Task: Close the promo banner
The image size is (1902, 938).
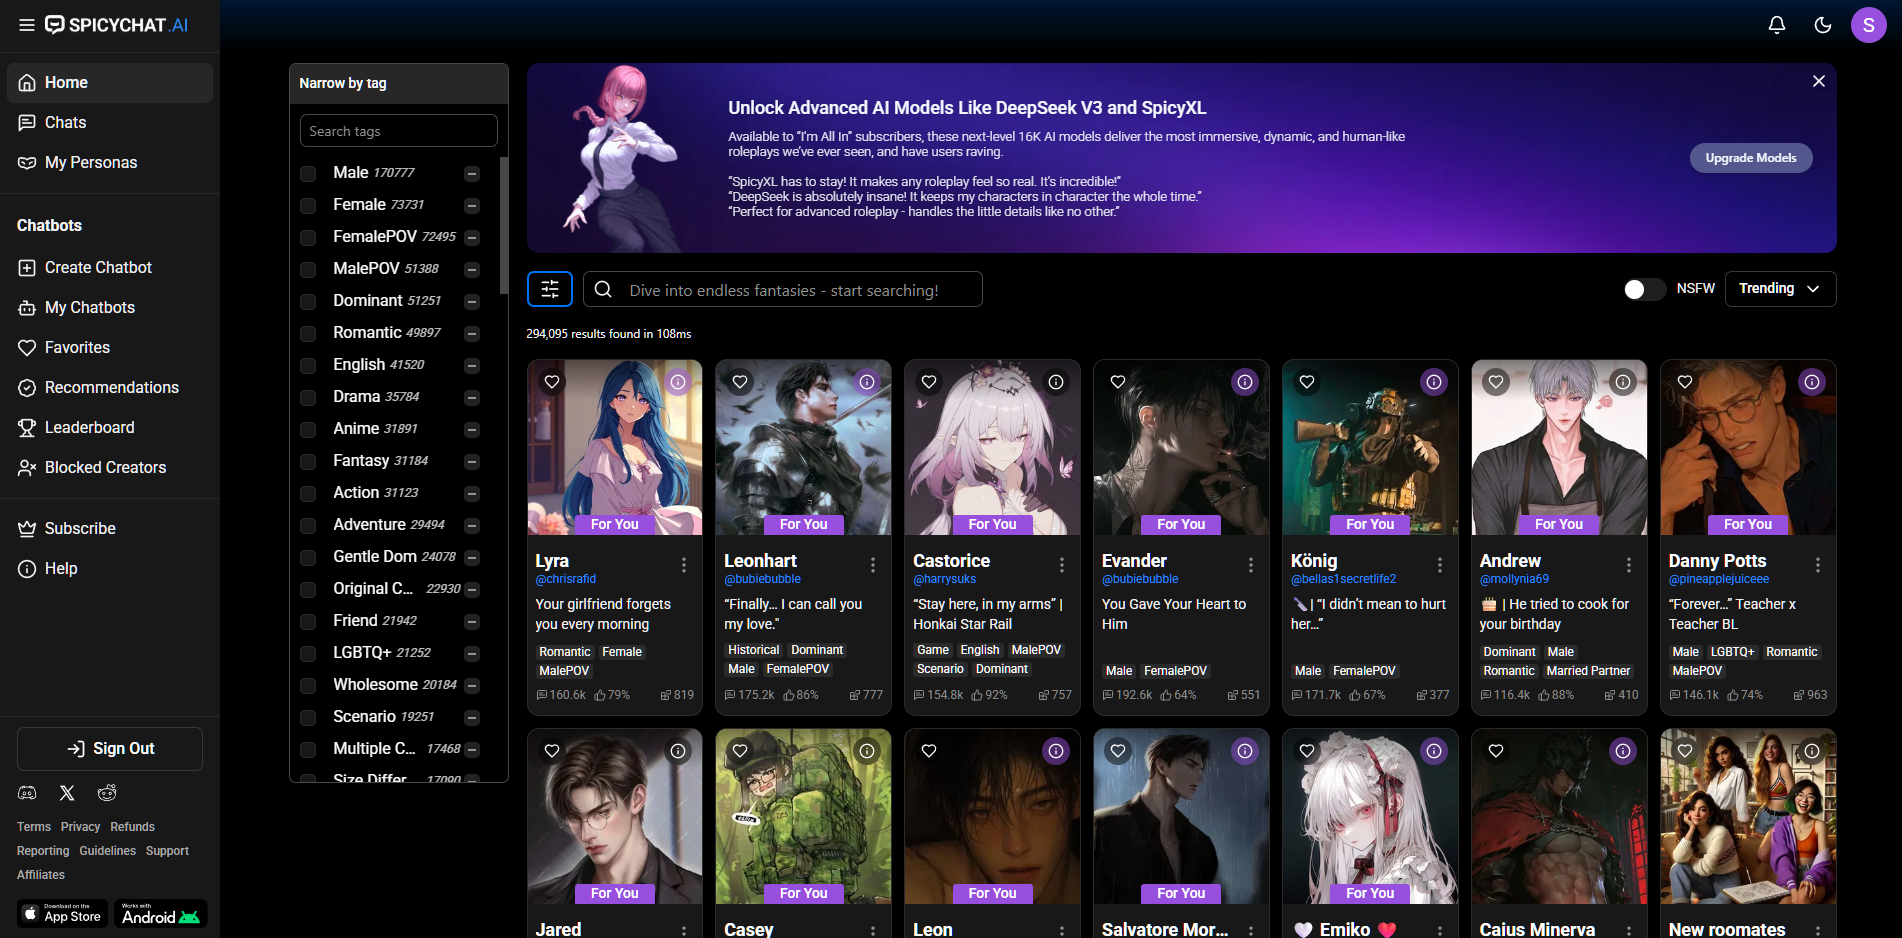Action: point(1819,81)
